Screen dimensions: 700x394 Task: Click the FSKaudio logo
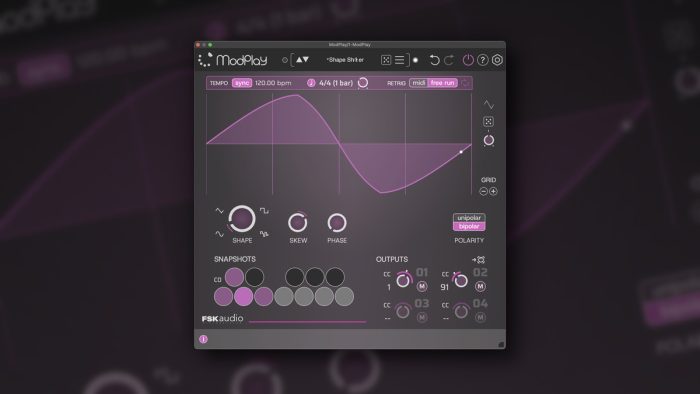tap(222, 318)
